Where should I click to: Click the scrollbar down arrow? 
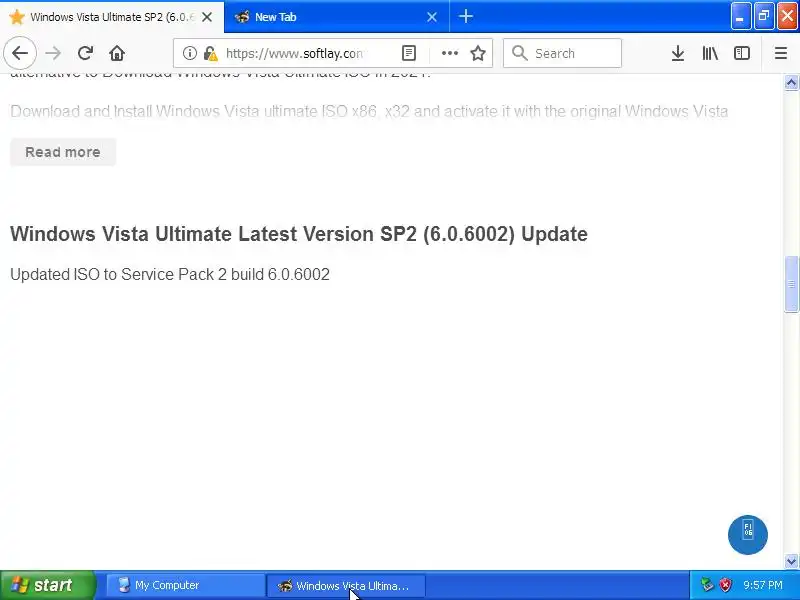click(791, 561)
